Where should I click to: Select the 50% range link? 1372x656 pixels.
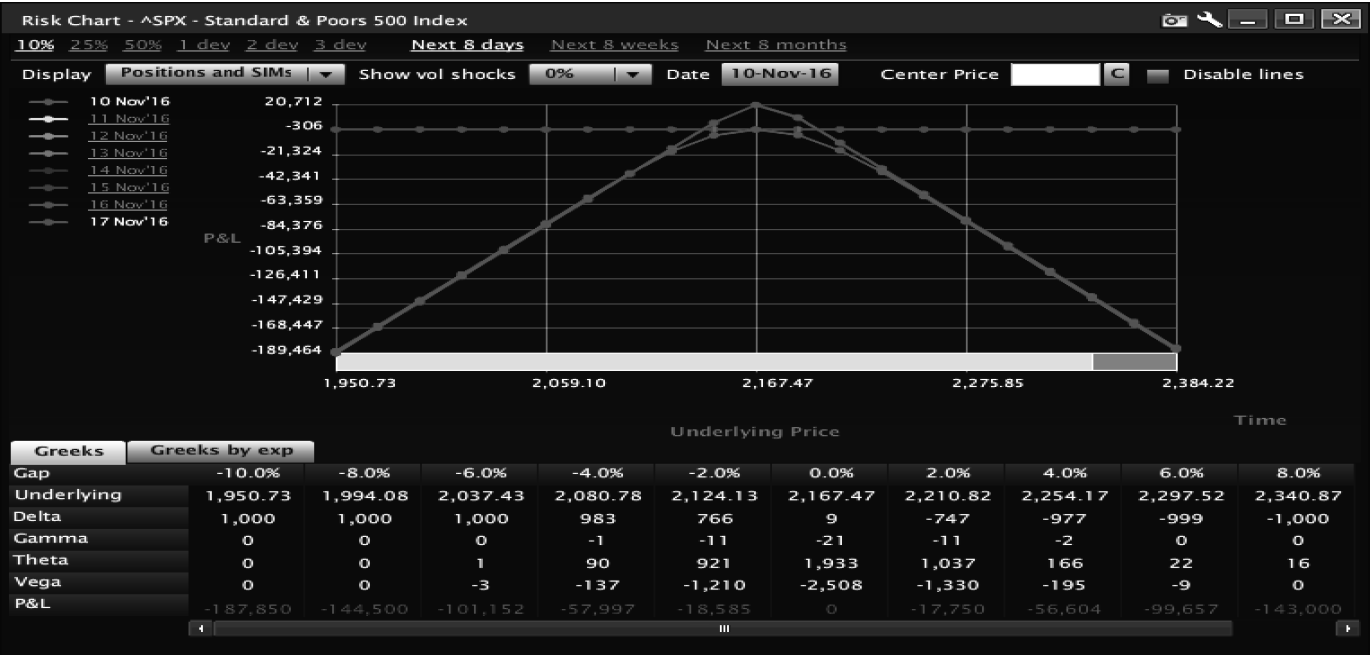click(141, 45)
